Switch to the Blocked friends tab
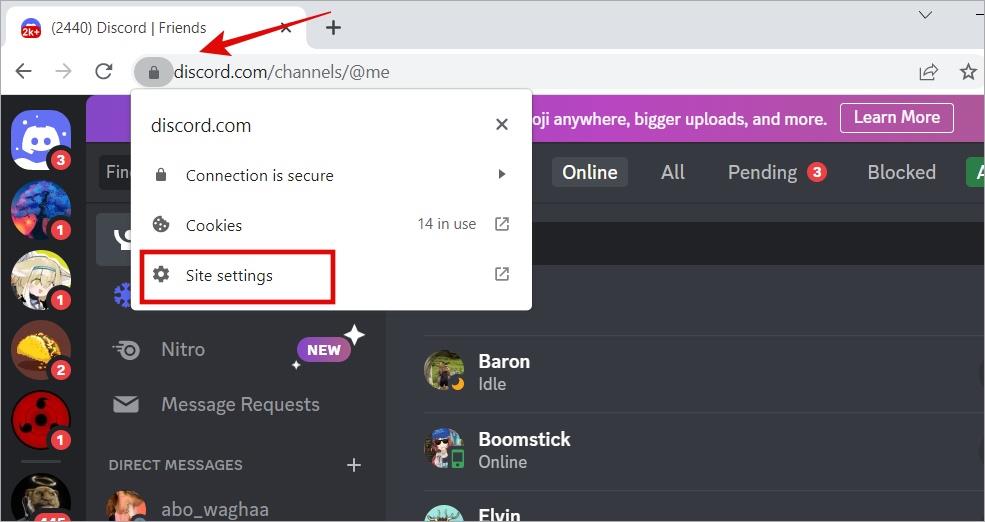This screenshot has height=522, width=985. [x=901, y=172]
